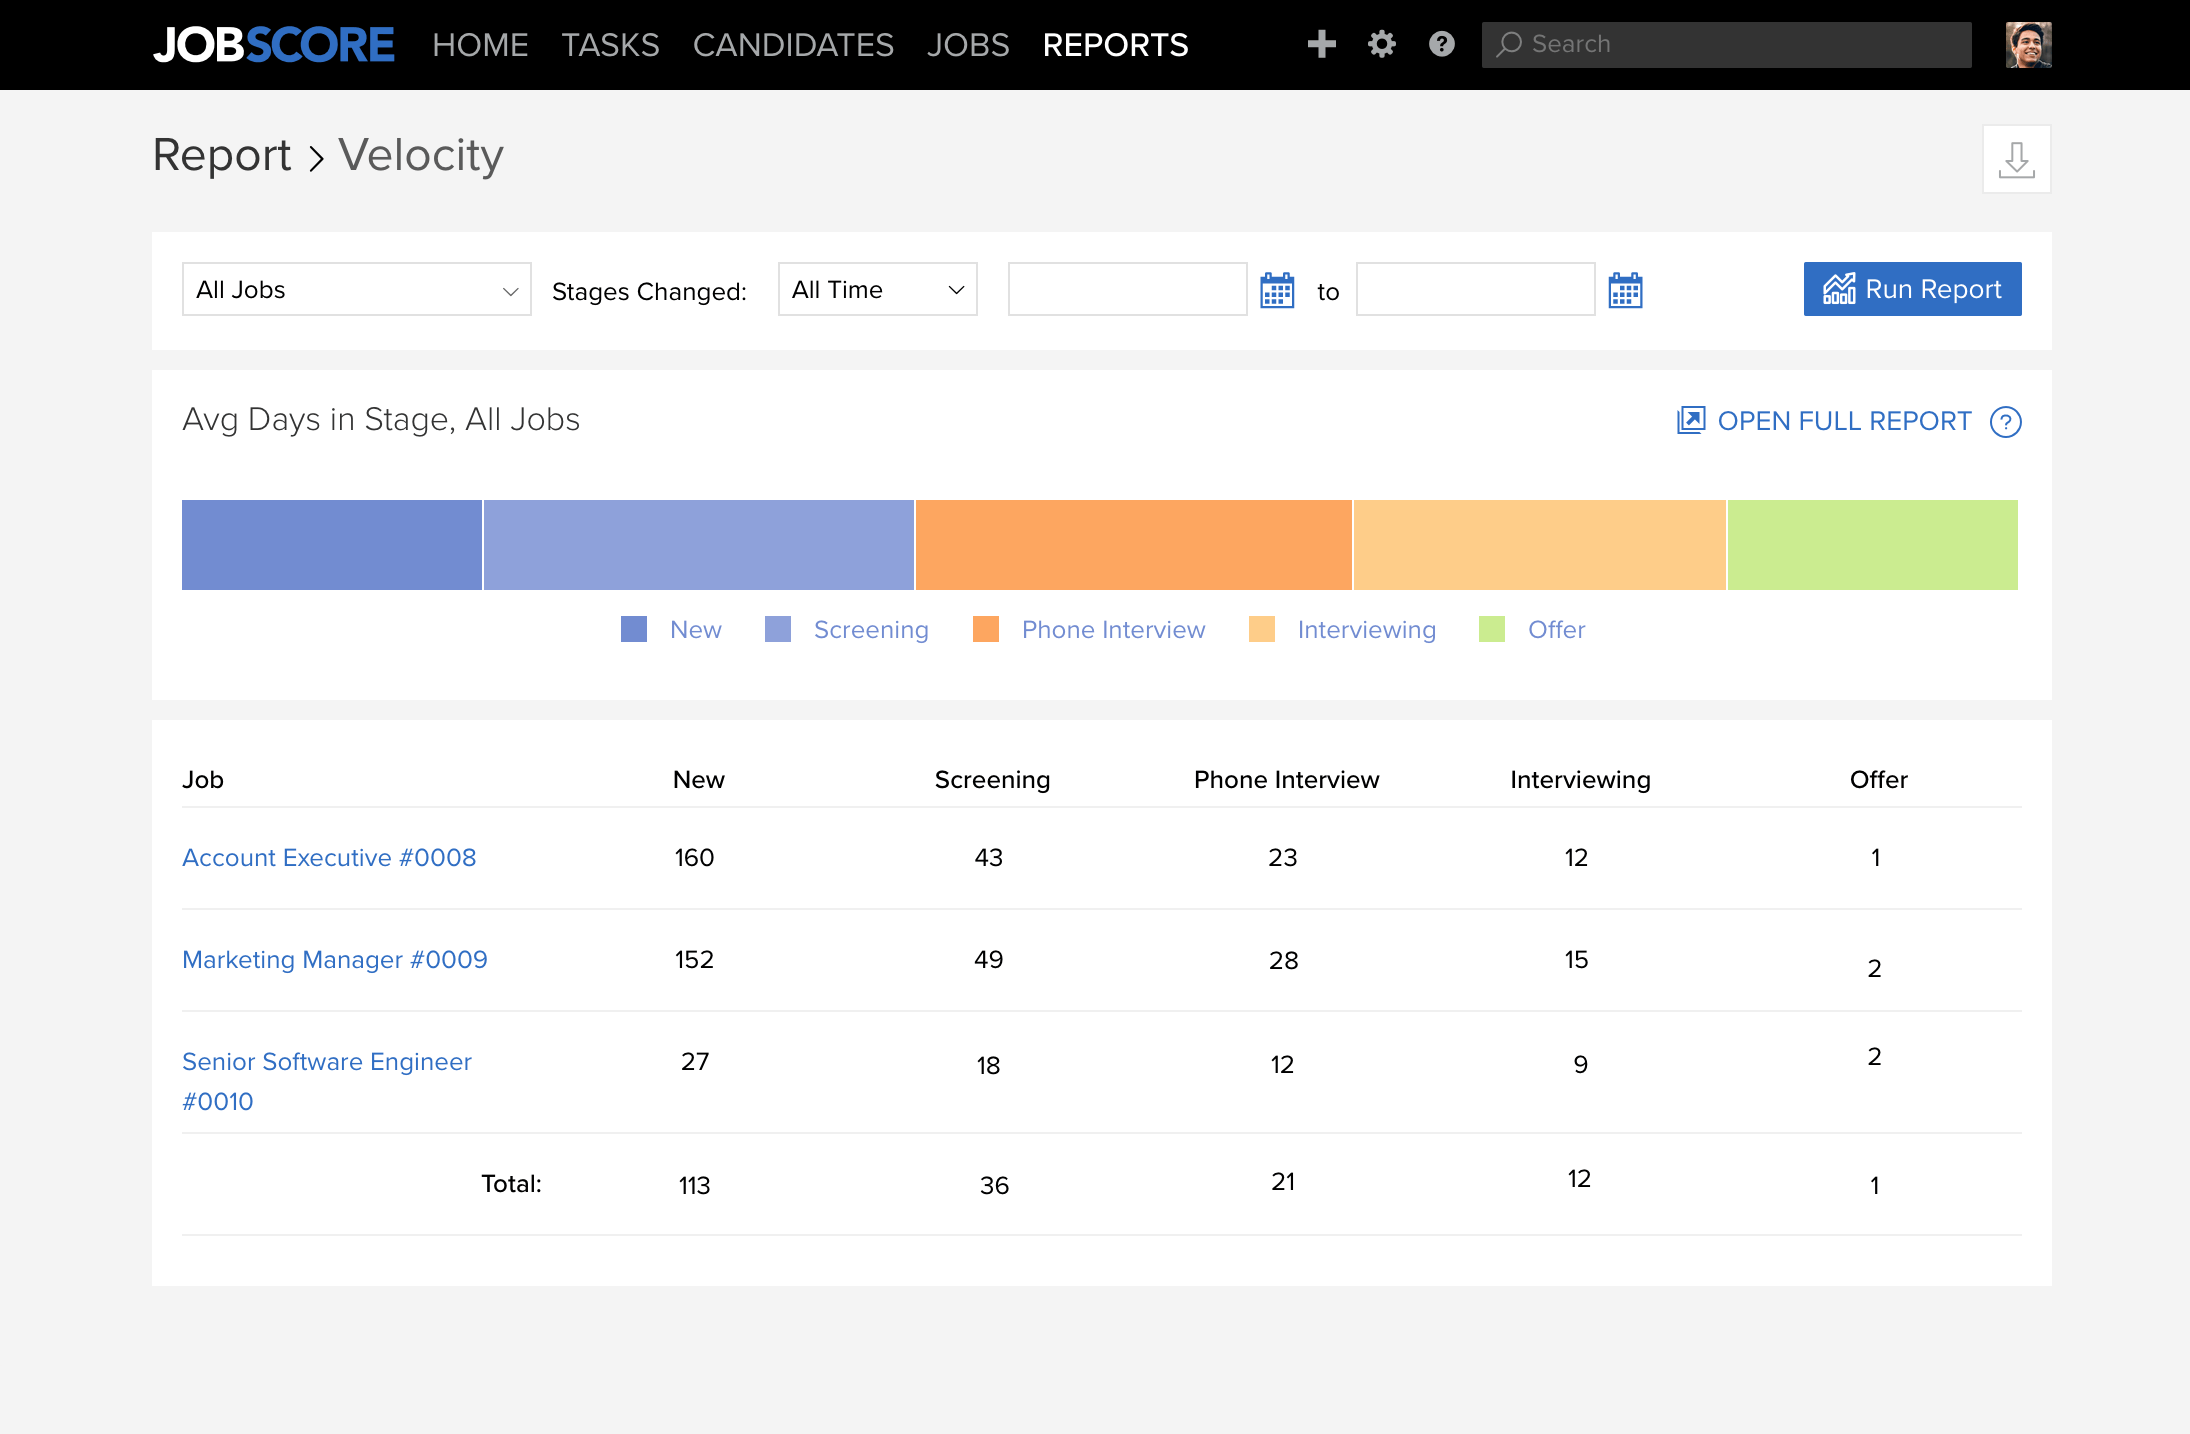Select the Reports menu item
The image size is (2190, 1434).
(1115, 45)
